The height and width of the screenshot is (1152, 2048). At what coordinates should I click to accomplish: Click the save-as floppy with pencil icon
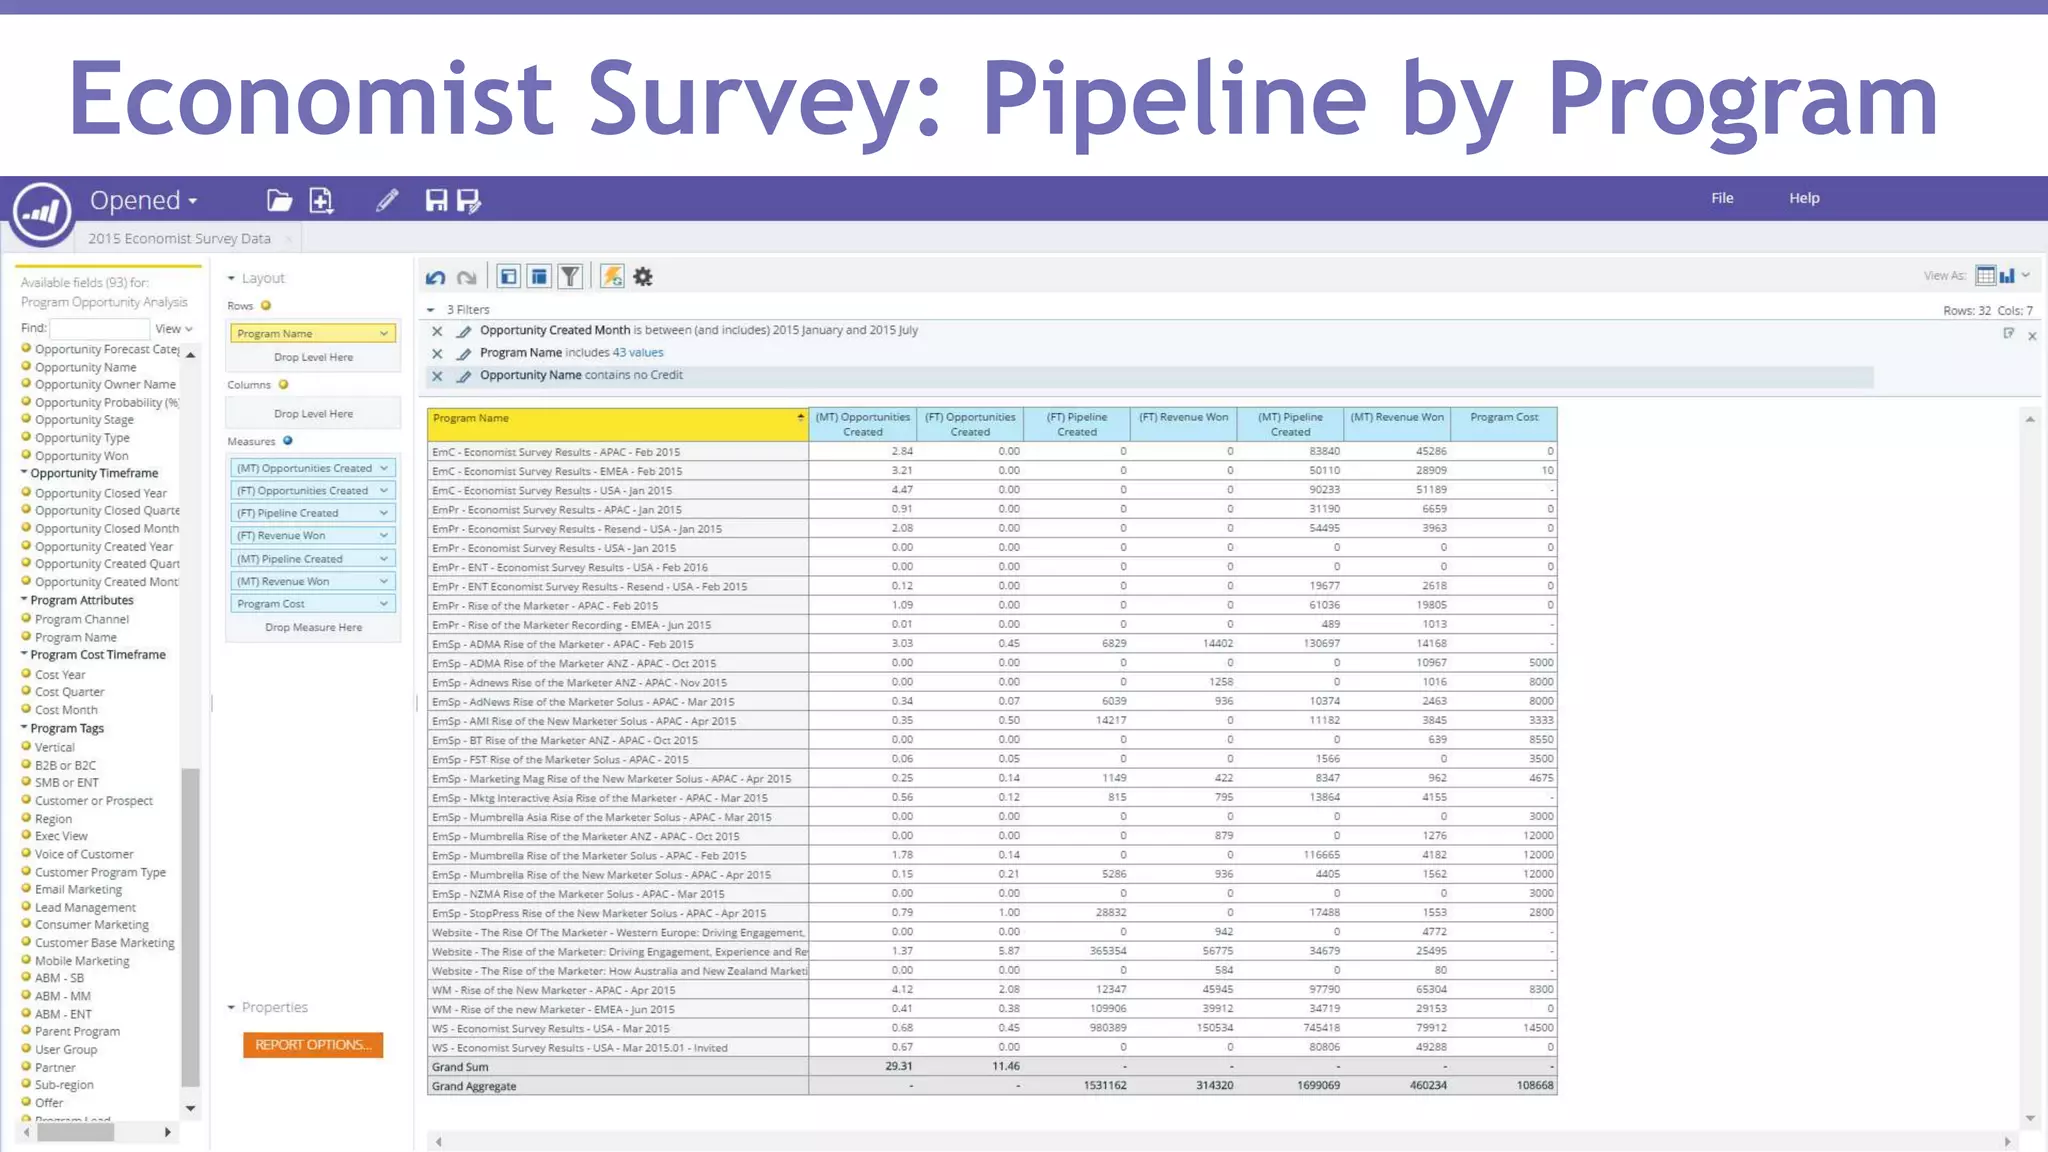tap(468, 200)
